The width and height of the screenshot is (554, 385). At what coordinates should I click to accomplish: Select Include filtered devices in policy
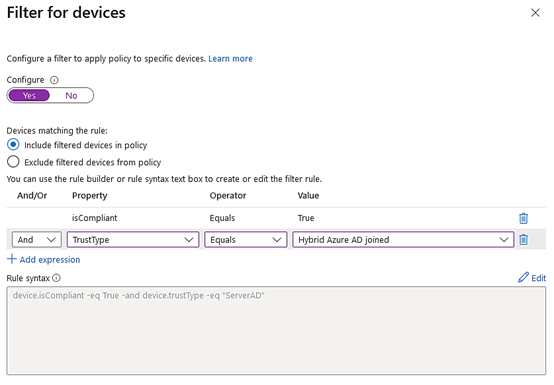pyautogui.click(x=13, y=144)
